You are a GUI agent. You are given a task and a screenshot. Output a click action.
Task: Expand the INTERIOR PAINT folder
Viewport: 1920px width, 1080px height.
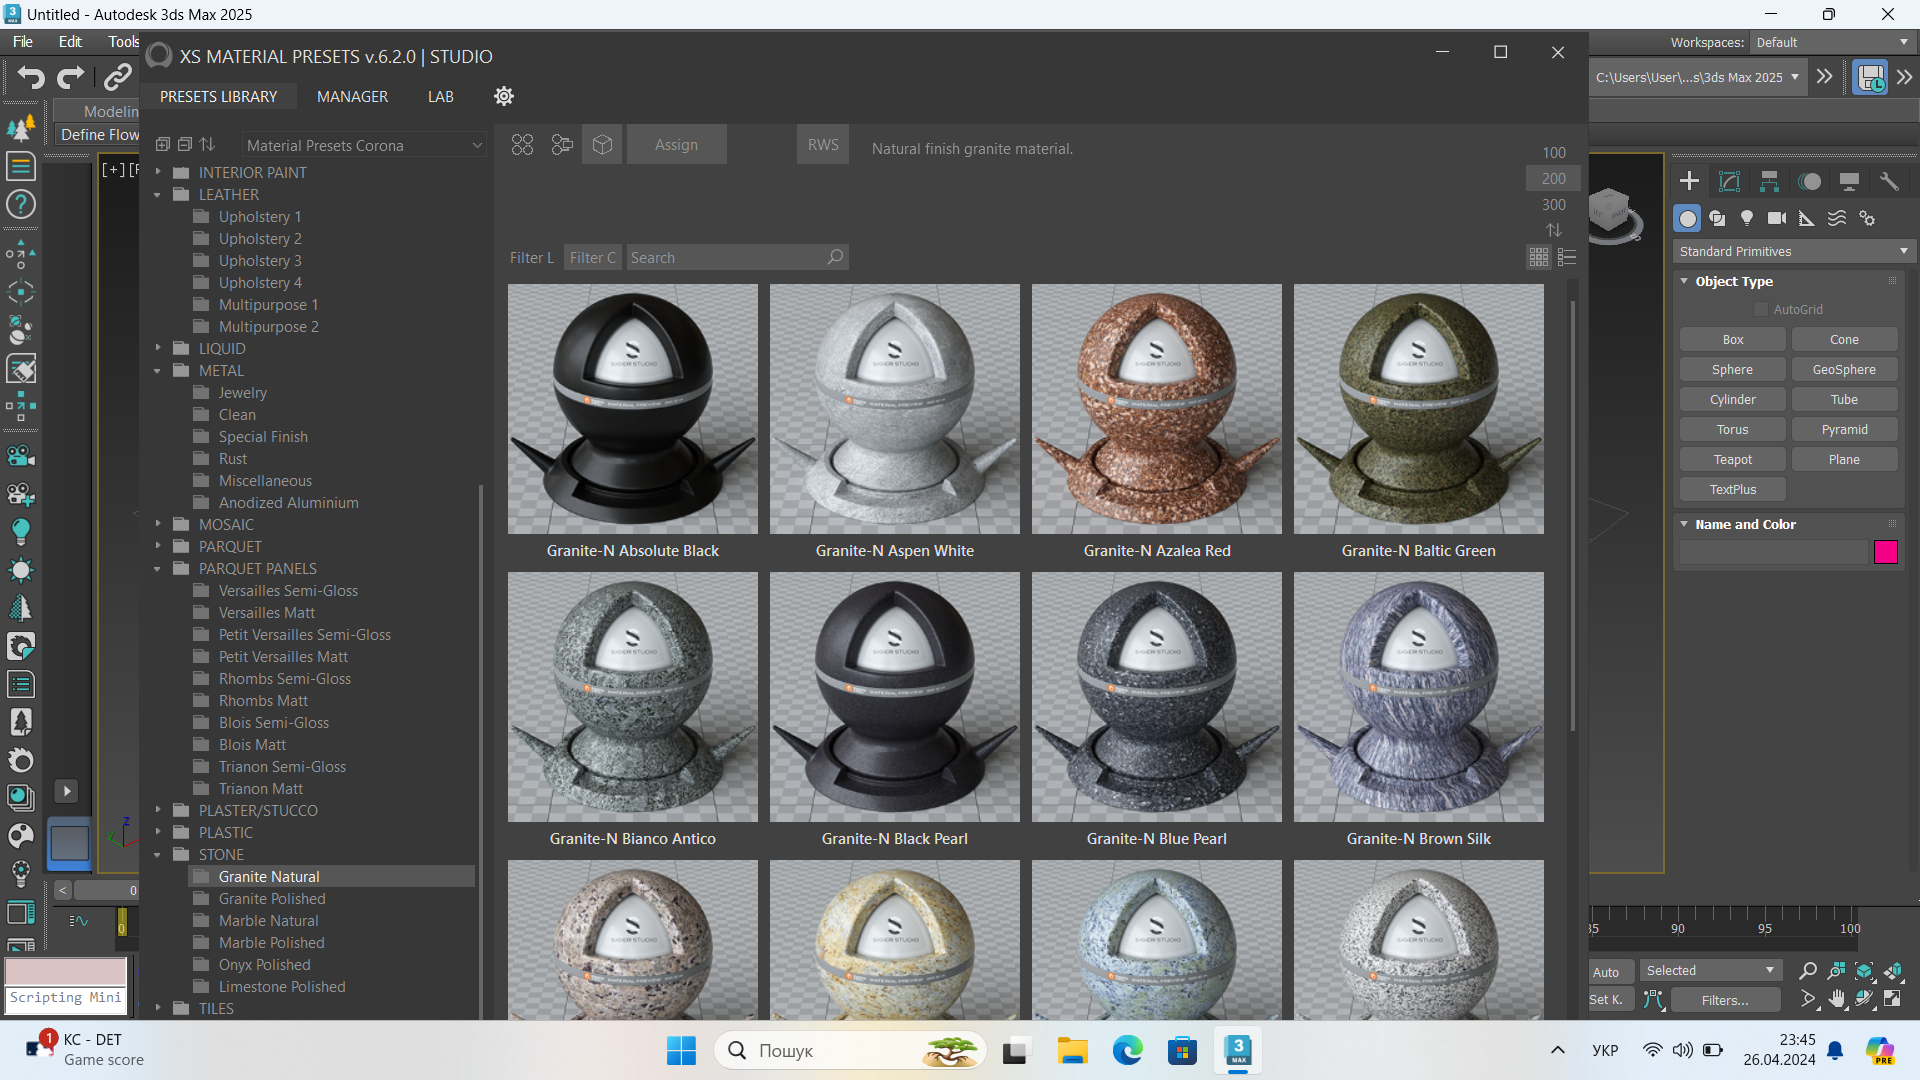[x=158, y=172]
